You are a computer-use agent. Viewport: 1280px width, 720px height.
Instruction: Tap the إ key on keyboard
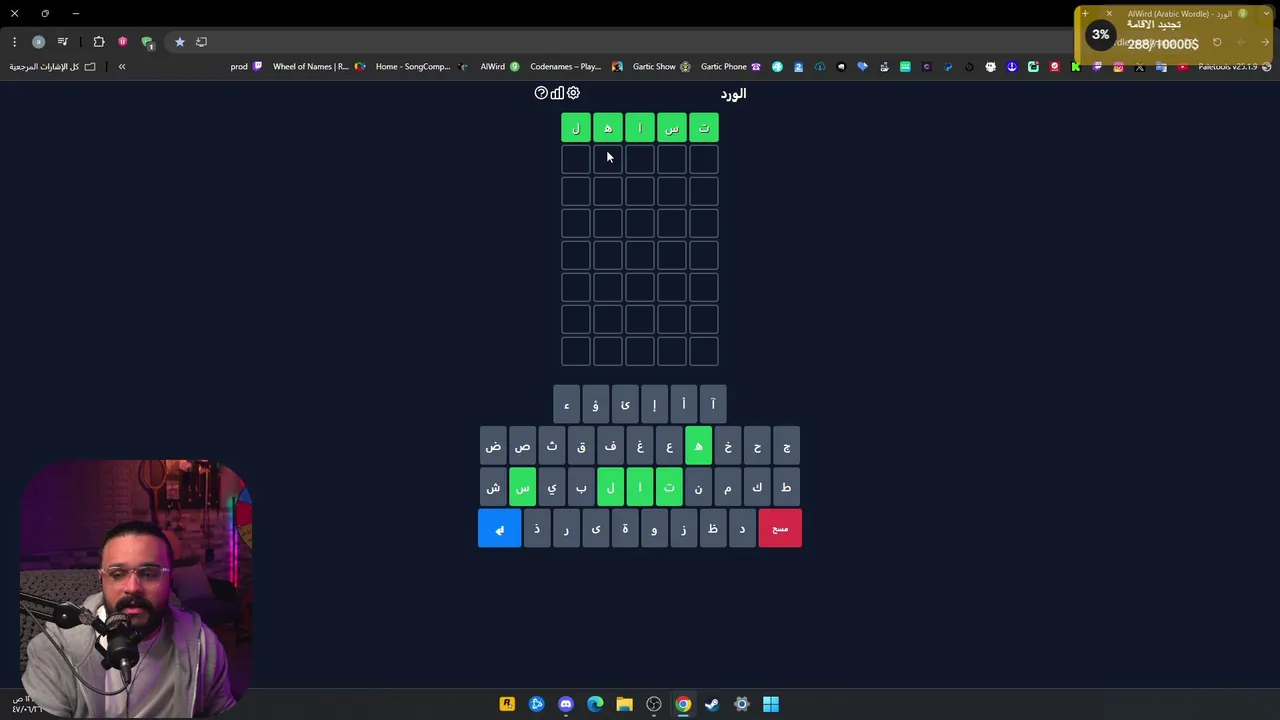point(654,404)
